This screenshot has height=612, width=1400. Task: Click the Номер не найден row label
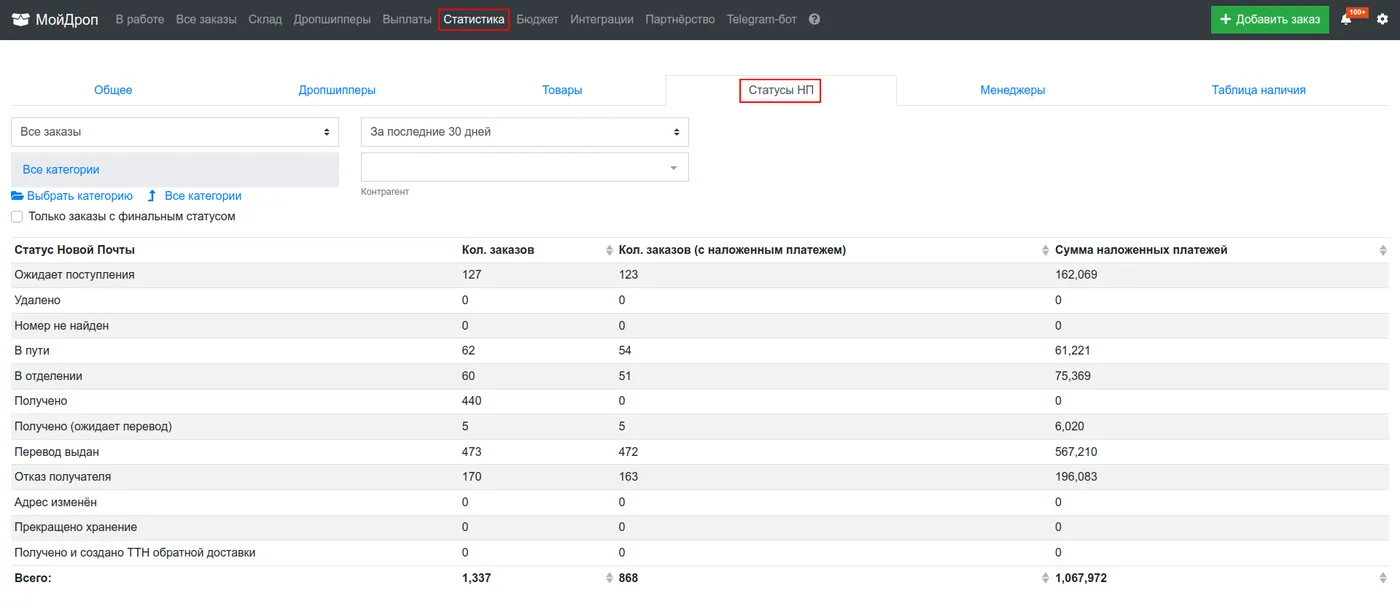pyautogui.click(x=62, y=326)
